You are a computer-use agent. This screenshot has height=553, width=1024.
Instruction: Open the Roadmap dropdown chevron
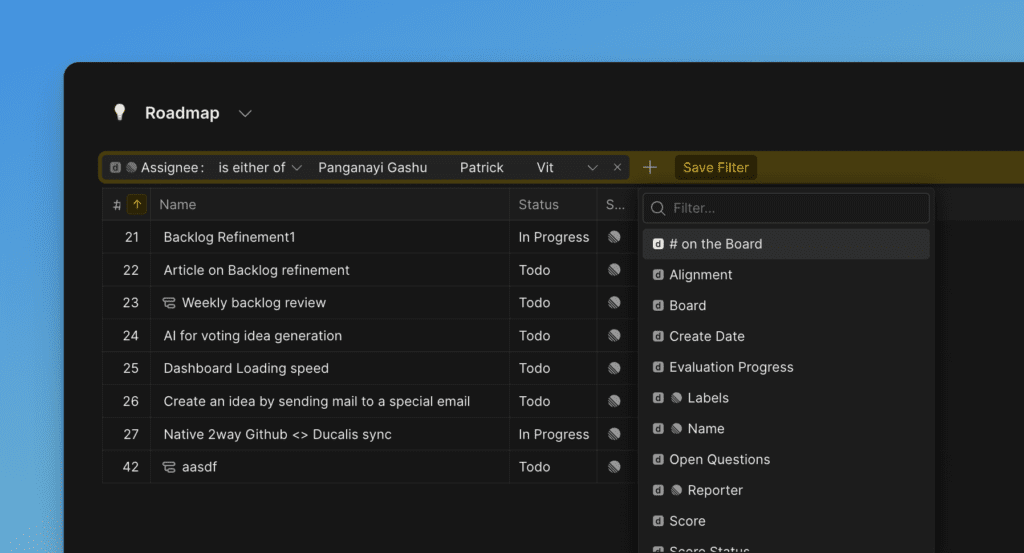tap(245, 114)
